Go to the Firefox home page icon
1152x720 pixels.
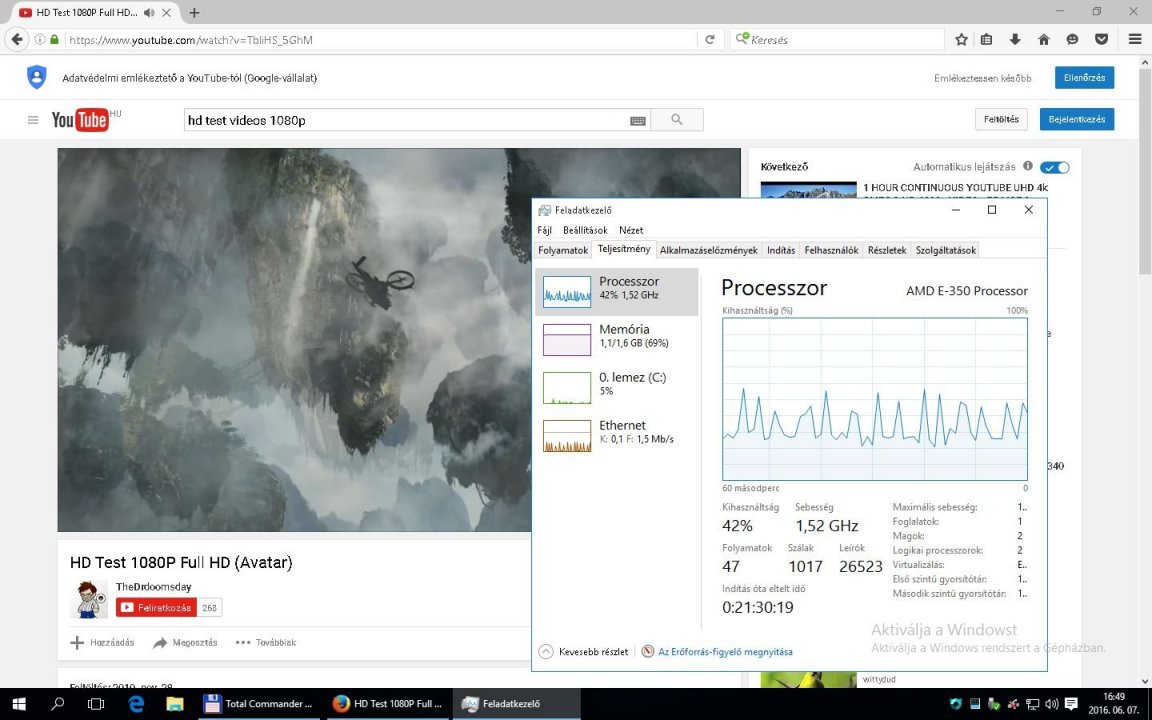tap(1043, 40)
